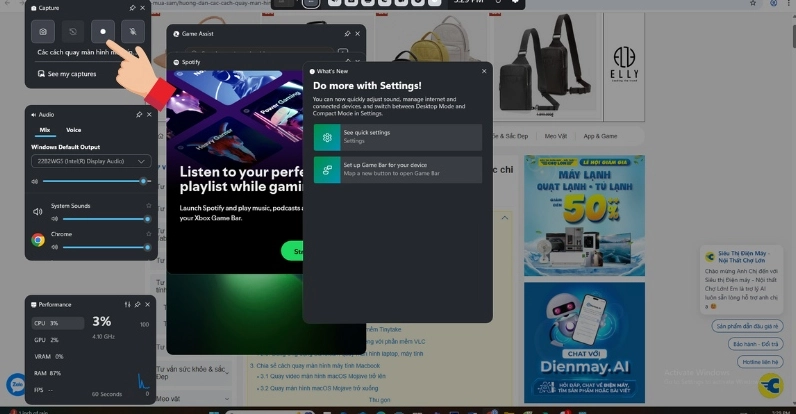Select the GPU 2% metric row

pos(57,340)
